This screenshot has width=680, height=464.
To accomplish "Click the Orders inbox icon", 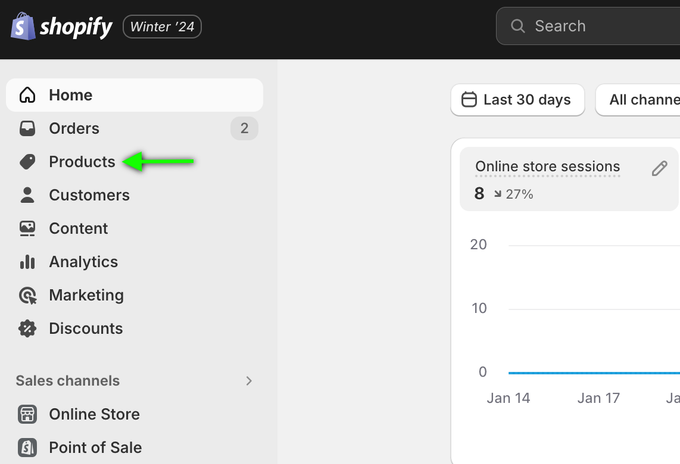I will [27, 128].
